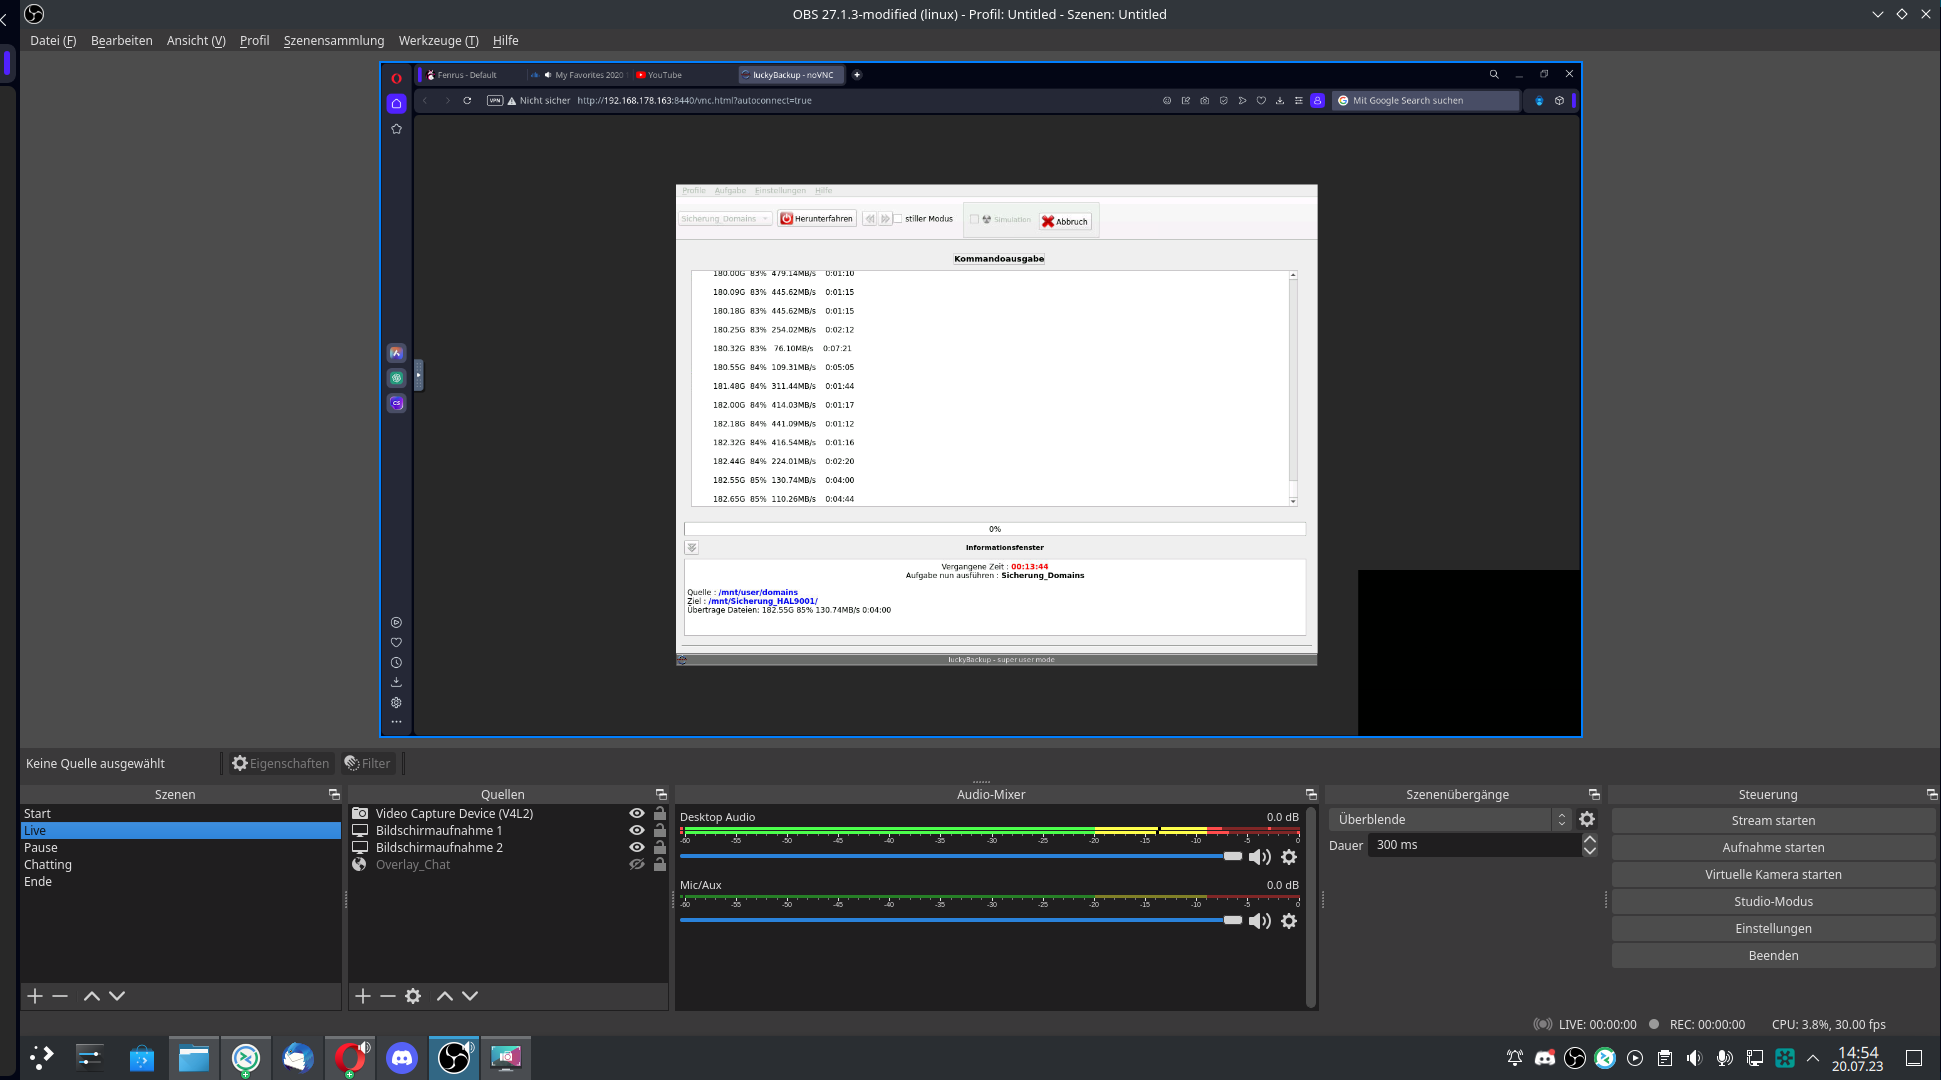Screen dimensions: 1941x1080
Task: Undock the Quellen panel
Action: [661, 794]
